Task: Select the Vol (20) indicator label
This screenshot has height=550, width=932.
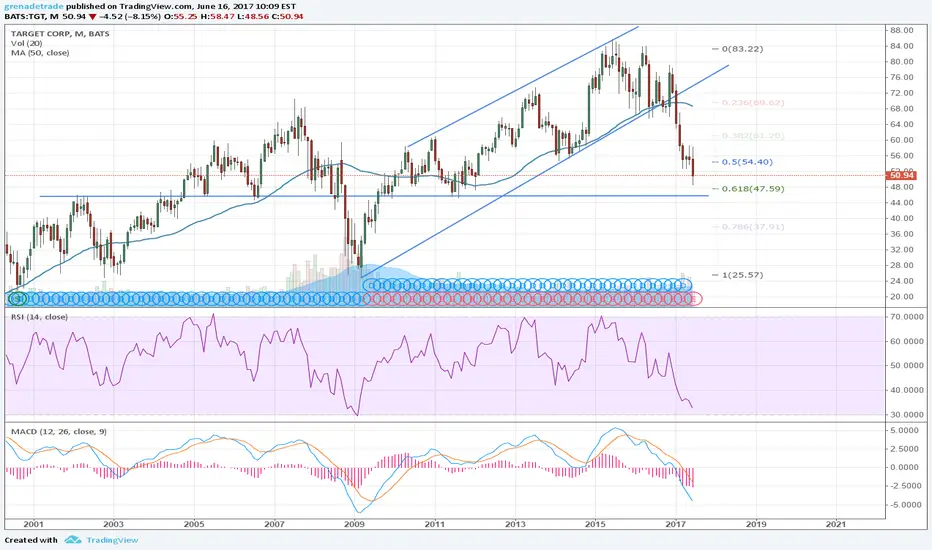Action: click(x=26, y=43)
